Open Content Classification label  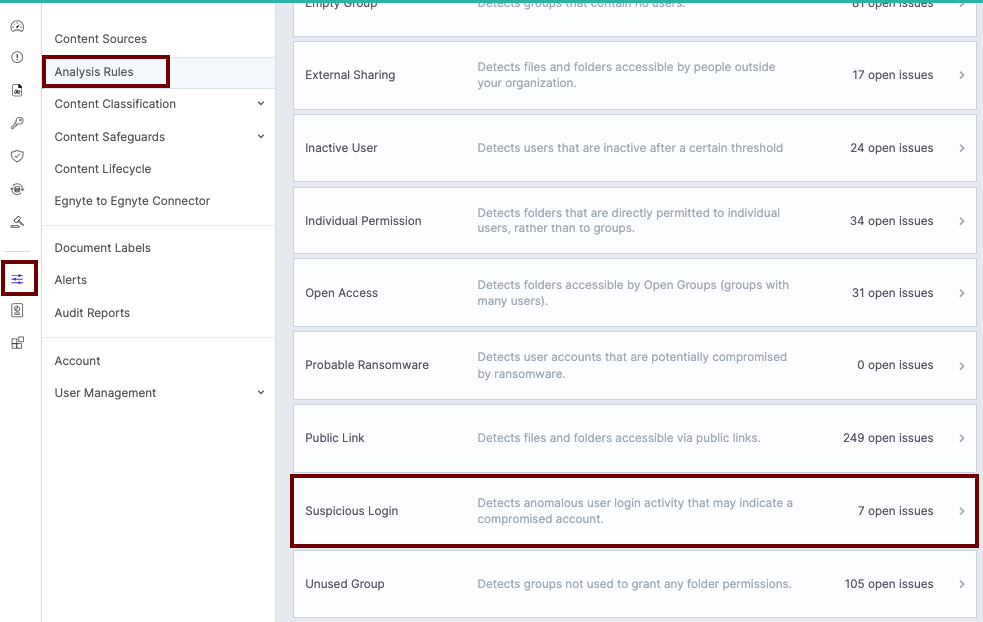point(115,103)
